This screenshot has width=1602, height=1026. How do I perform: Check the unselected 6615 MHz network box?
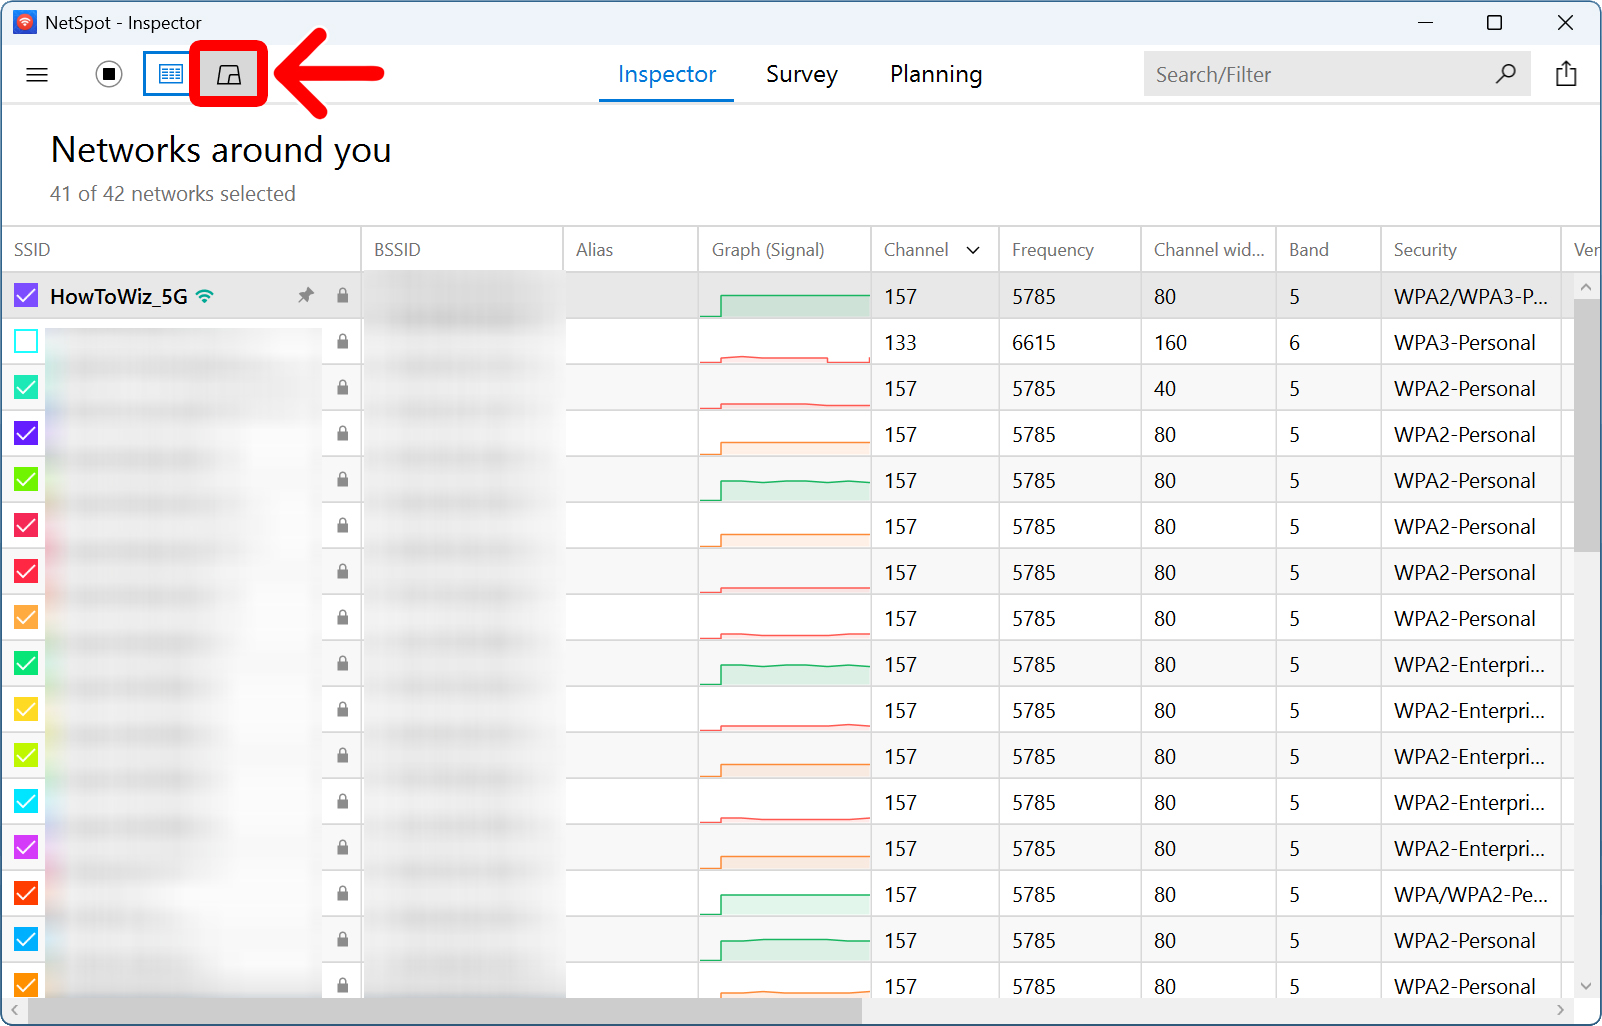click(26, 342)
